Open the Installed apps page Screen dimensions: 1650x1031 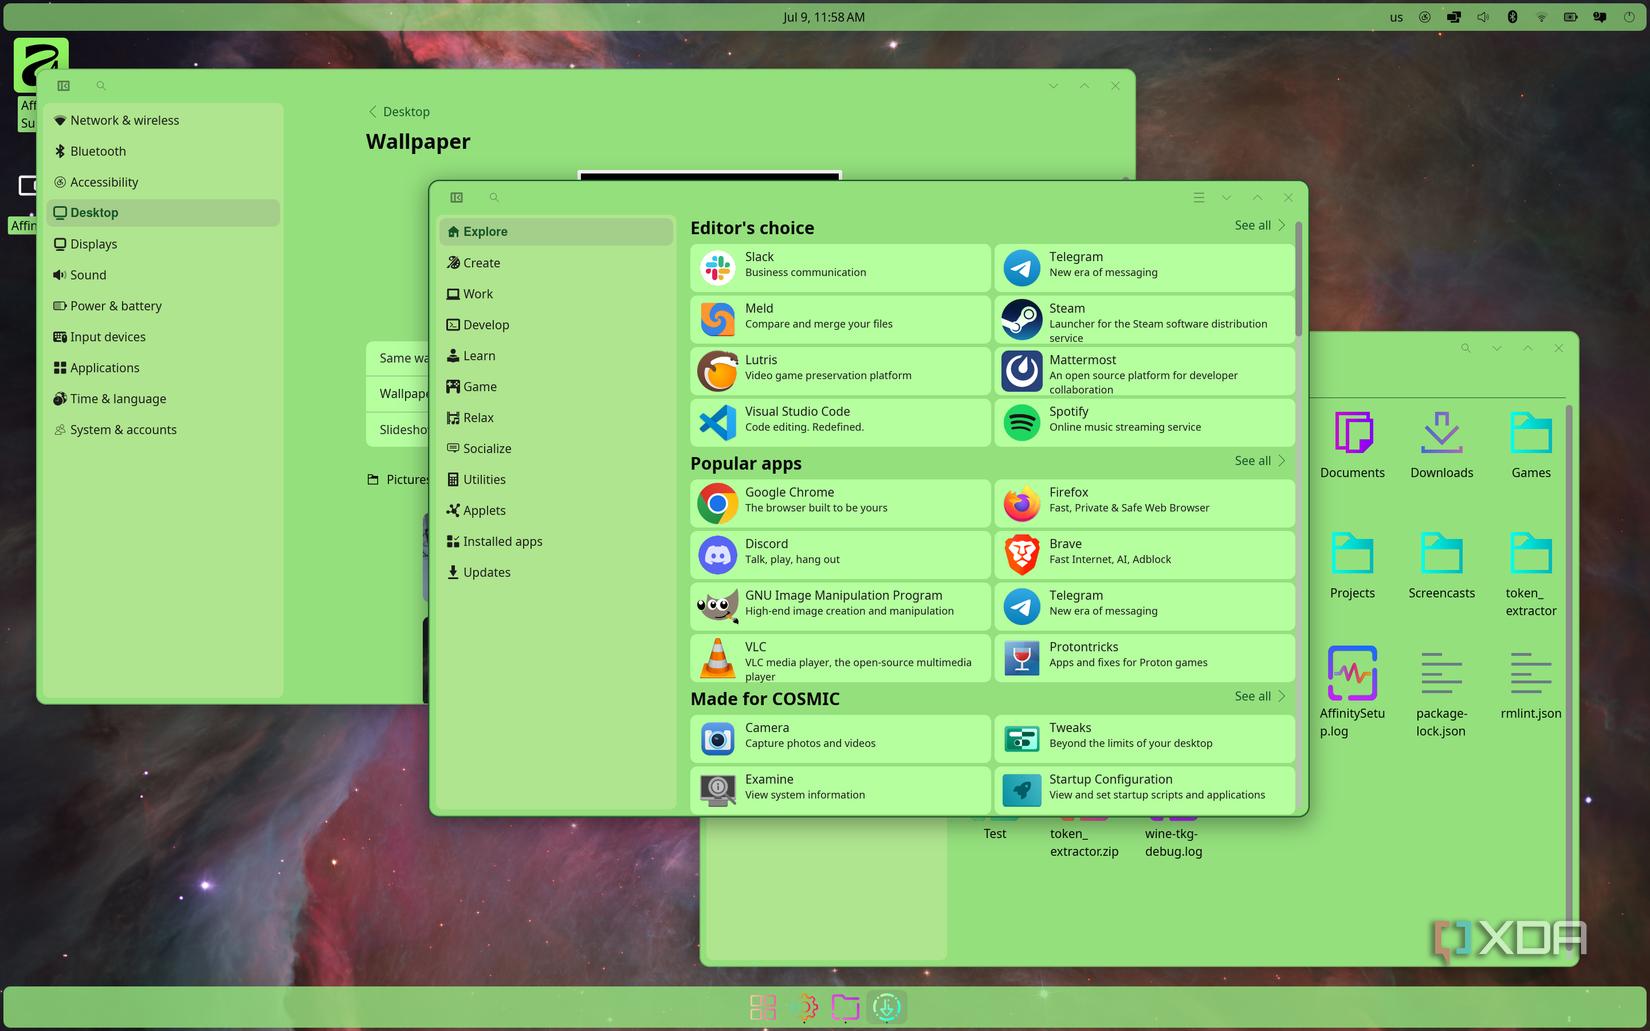556,541
